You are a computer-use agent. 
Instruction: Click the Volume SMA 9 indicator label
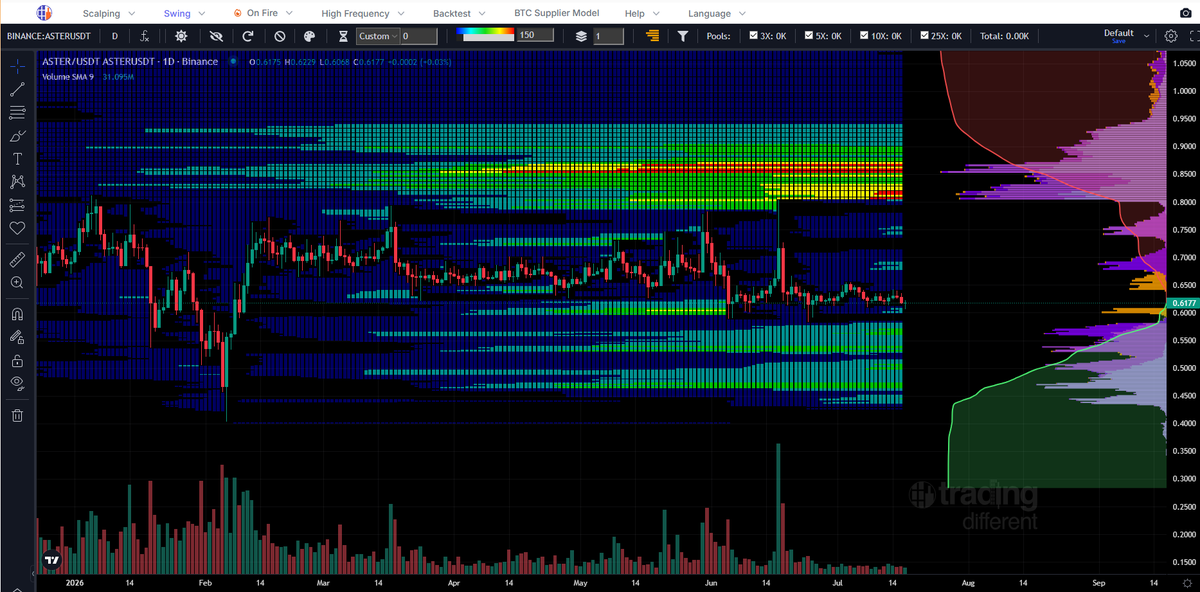click(67, 75)
